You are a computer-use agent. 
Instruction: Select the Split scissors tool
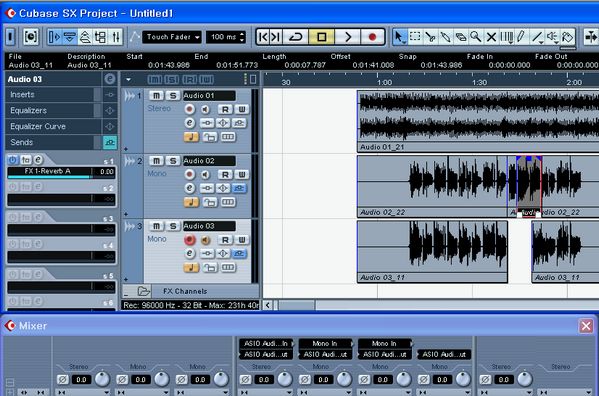[x=430, y=37]
